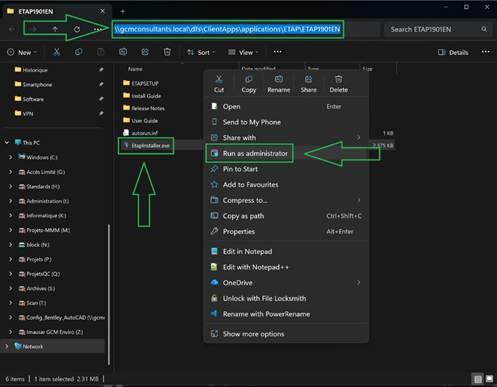Go up one folder level
497x387 pixels.
[55, 29]
